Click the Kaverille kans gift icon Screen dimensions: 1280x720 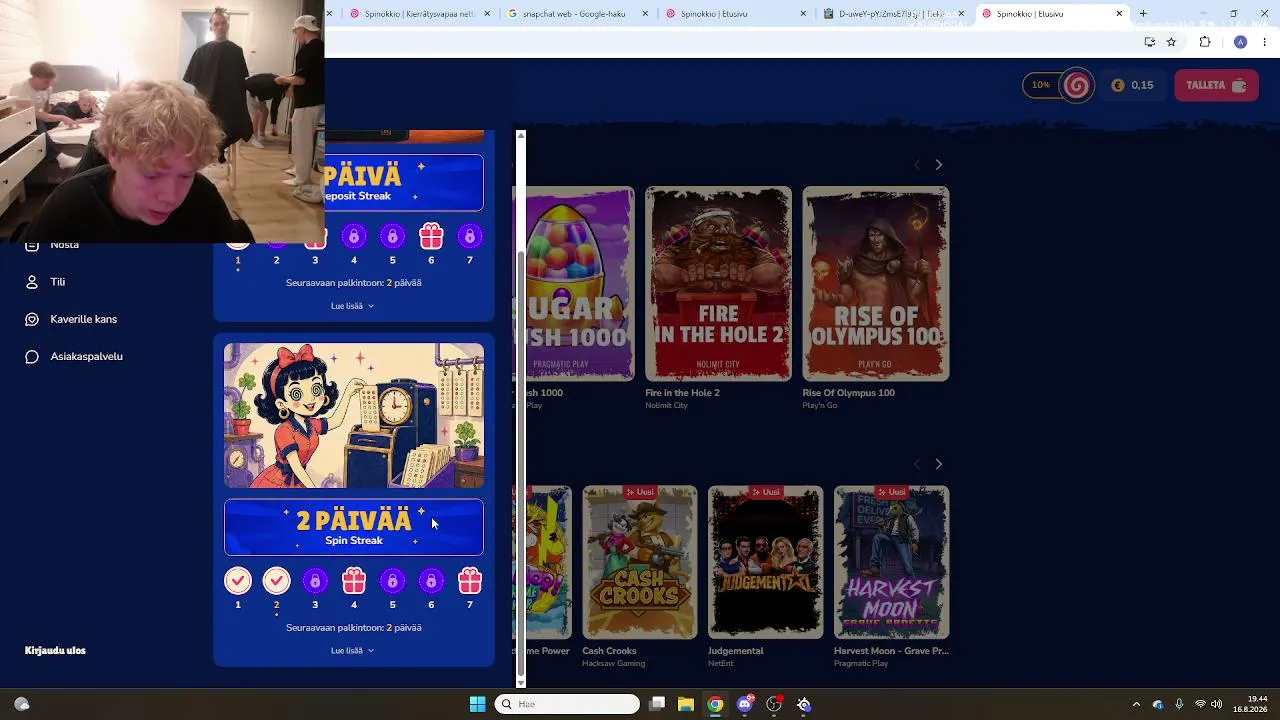(x=32, y=319)
